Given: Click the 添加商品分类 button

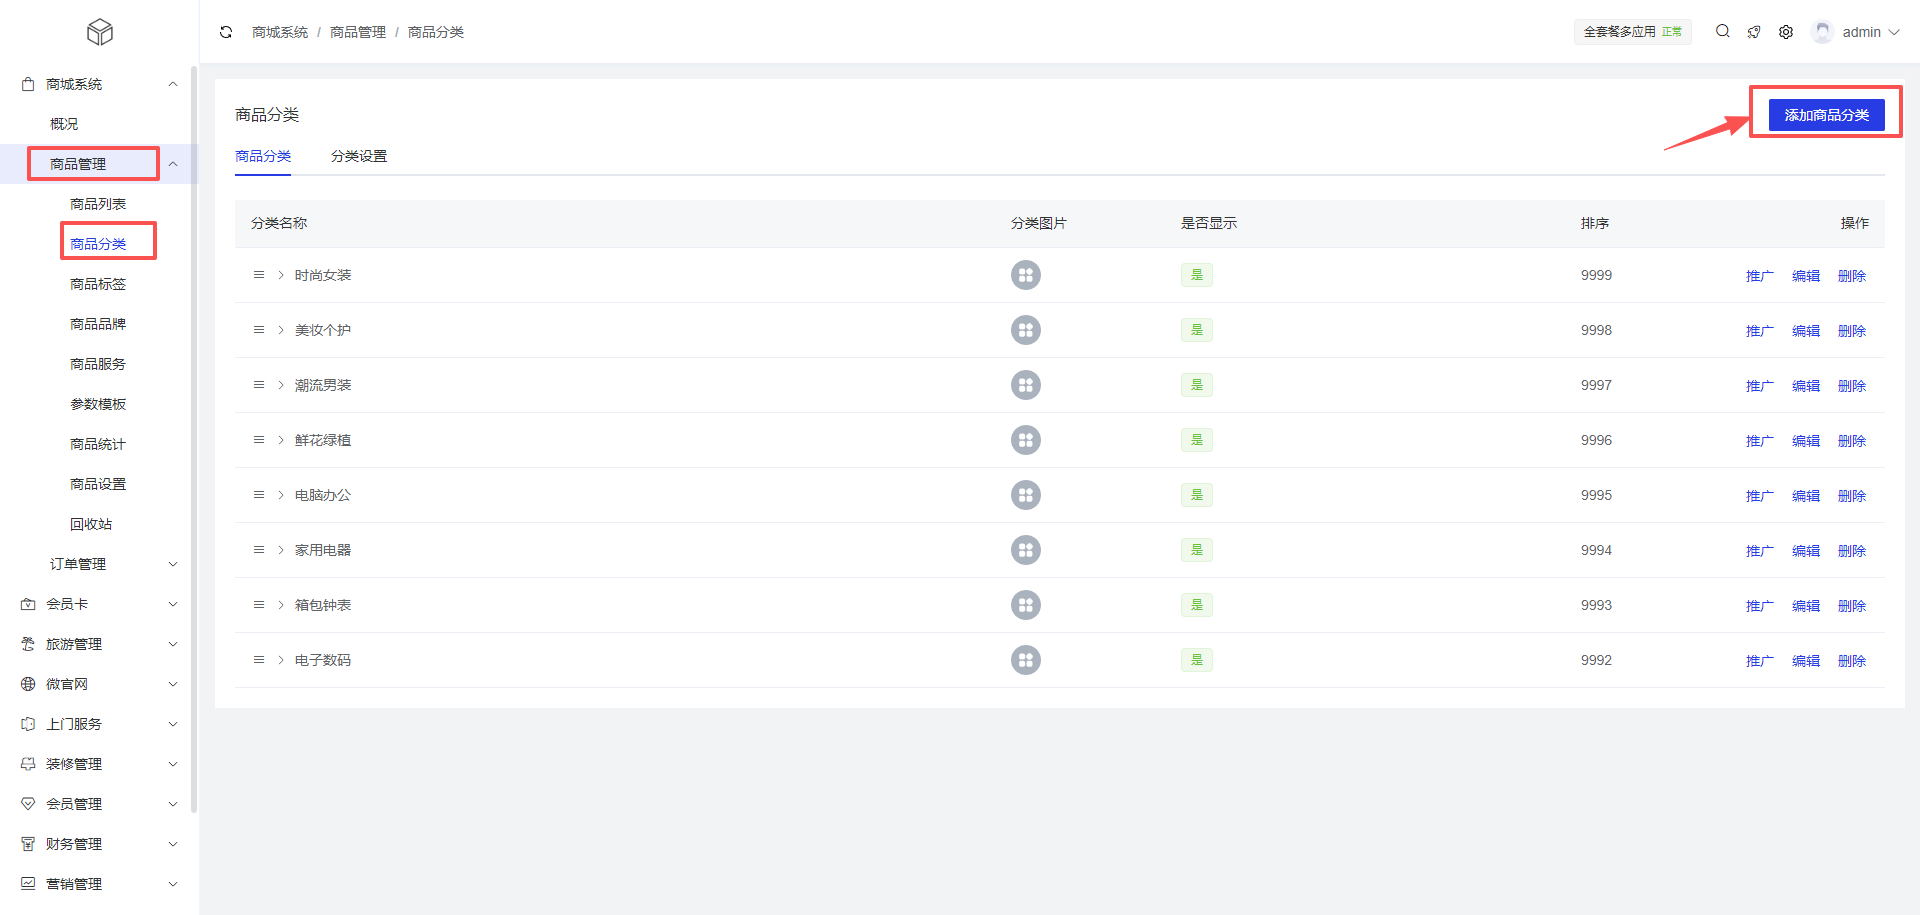Looking at the screenshot, I should (x=1826, y=115).
